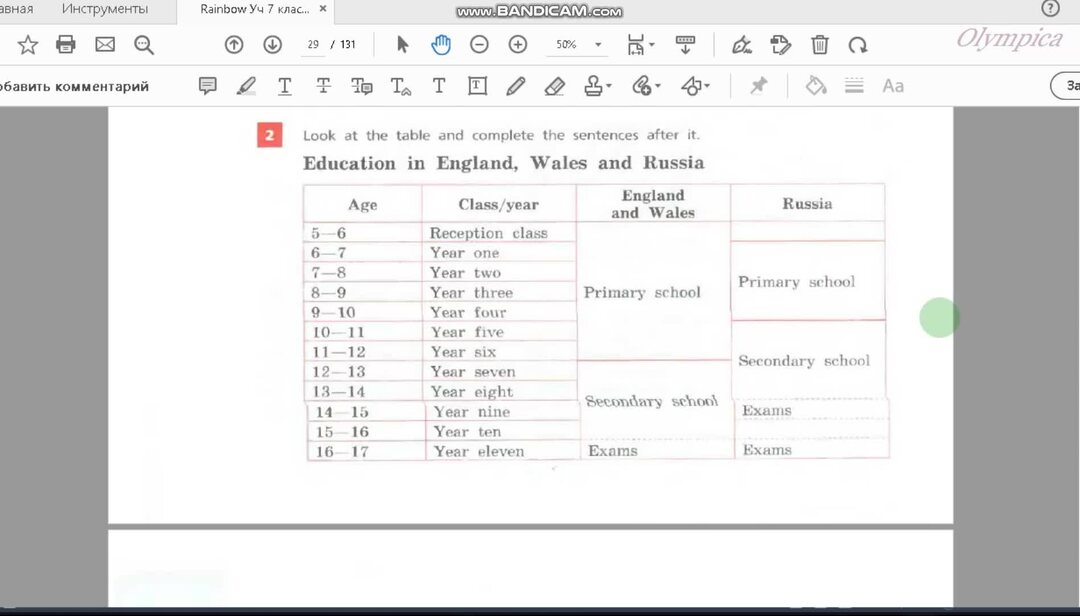The width and height of the screenshot is (1080, 616).
Task: Print the document with the printer icon
Action: point(65,45)
